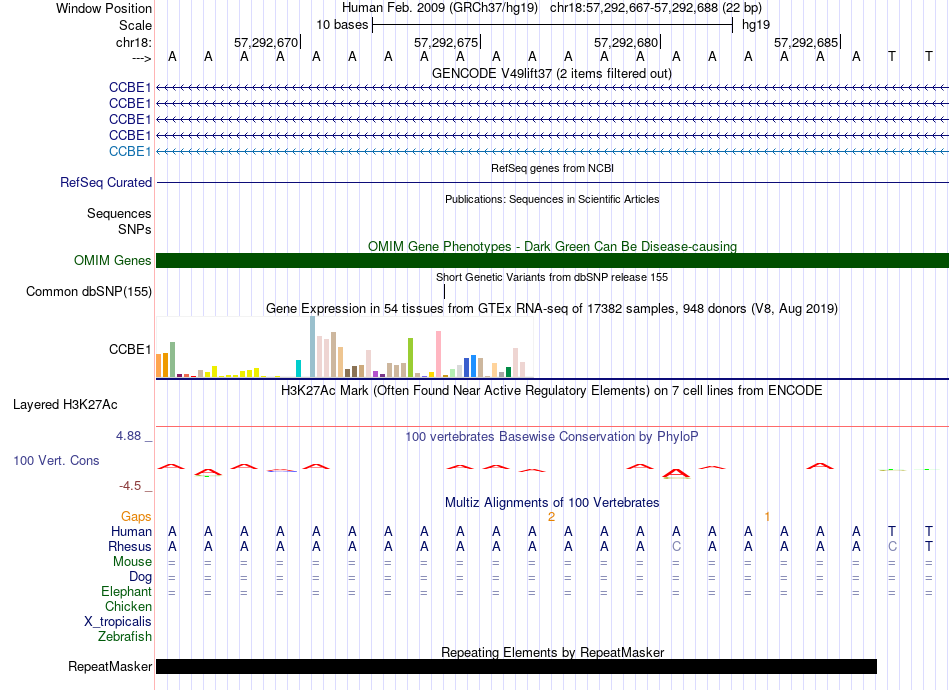The image size is (950, 690).
Task: Click the RepeatMasker track label
Action: [x=110, y=666]
